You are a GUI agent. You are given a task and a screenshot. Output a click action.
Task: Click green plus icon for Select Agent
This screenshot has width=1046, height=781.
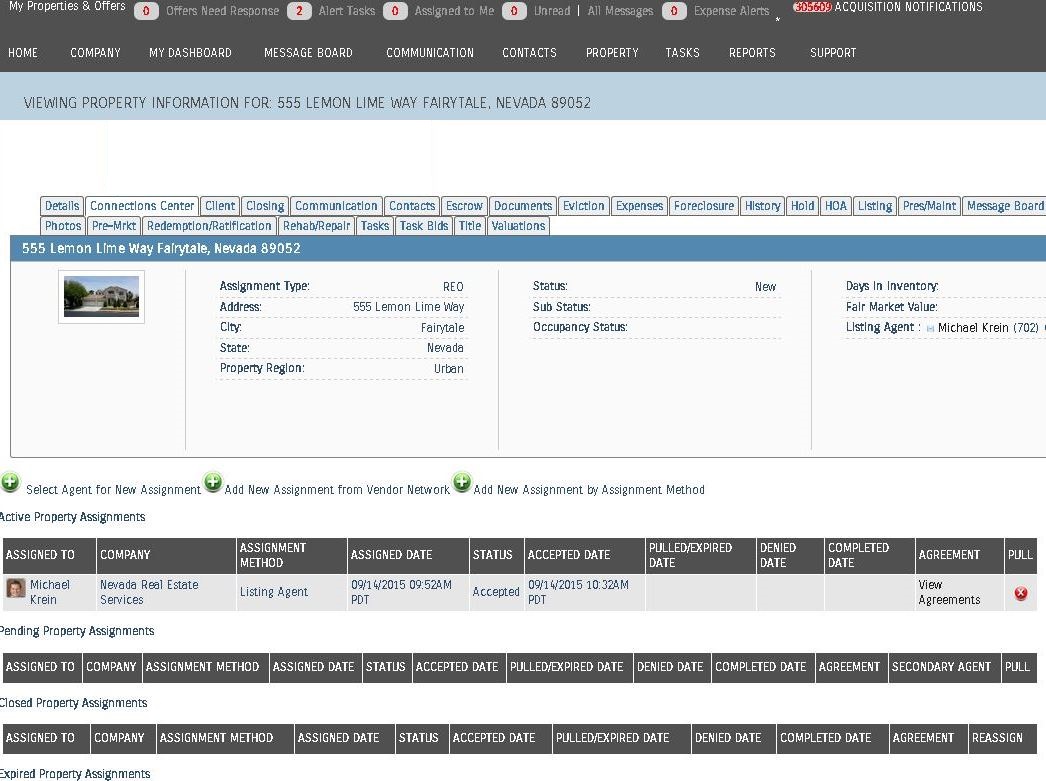10,483
